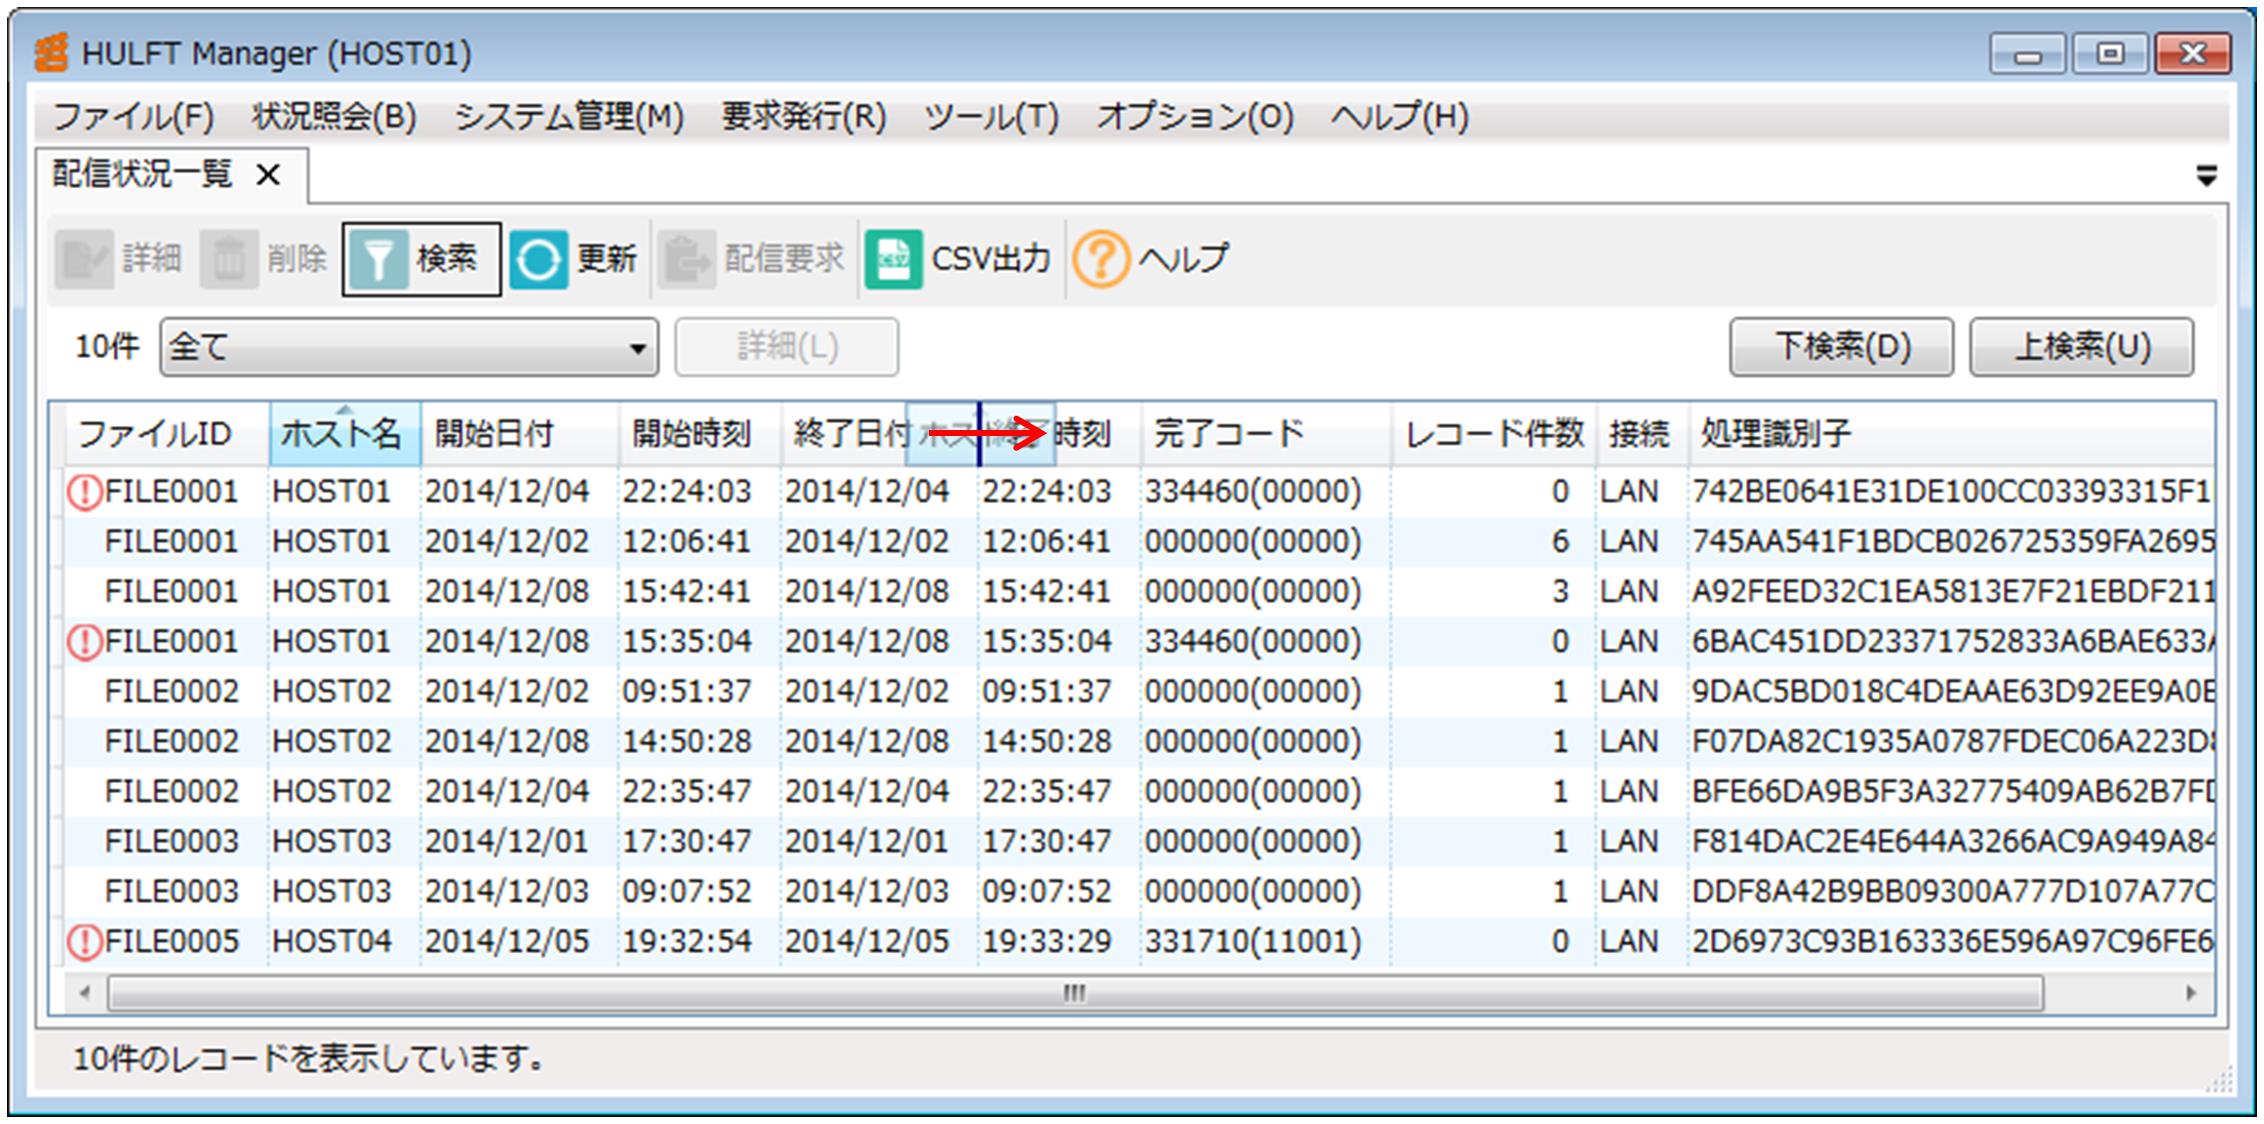This screenshot has height=1124, width=2264.
Task: Open the ヘルプ(H) menu
Action: tap(1399, 117)
